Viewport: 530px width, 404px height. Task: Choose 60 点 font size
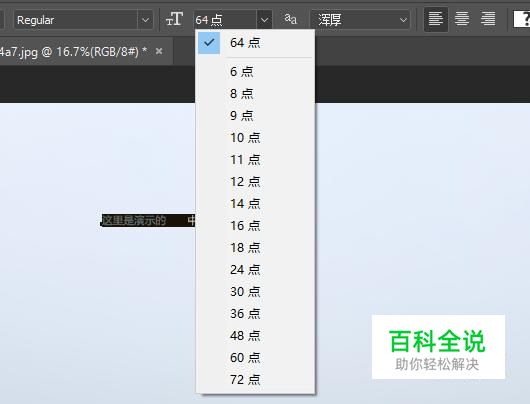pos(255,358)
